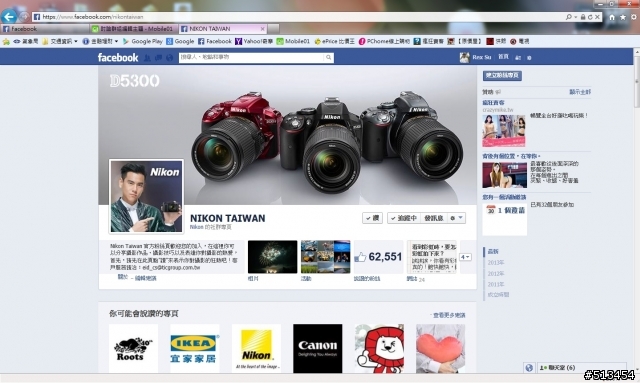Open the PChome bookmark
The height and width of the screenshot is (383, 640).
pos(384,41)
